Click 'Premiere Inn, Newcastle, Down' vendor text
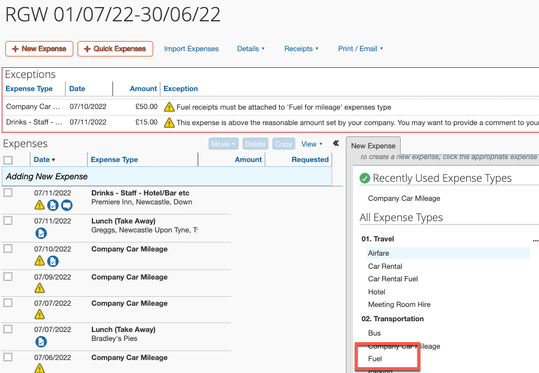This screenshot has height=373, width=539. [x=142, y=202]
